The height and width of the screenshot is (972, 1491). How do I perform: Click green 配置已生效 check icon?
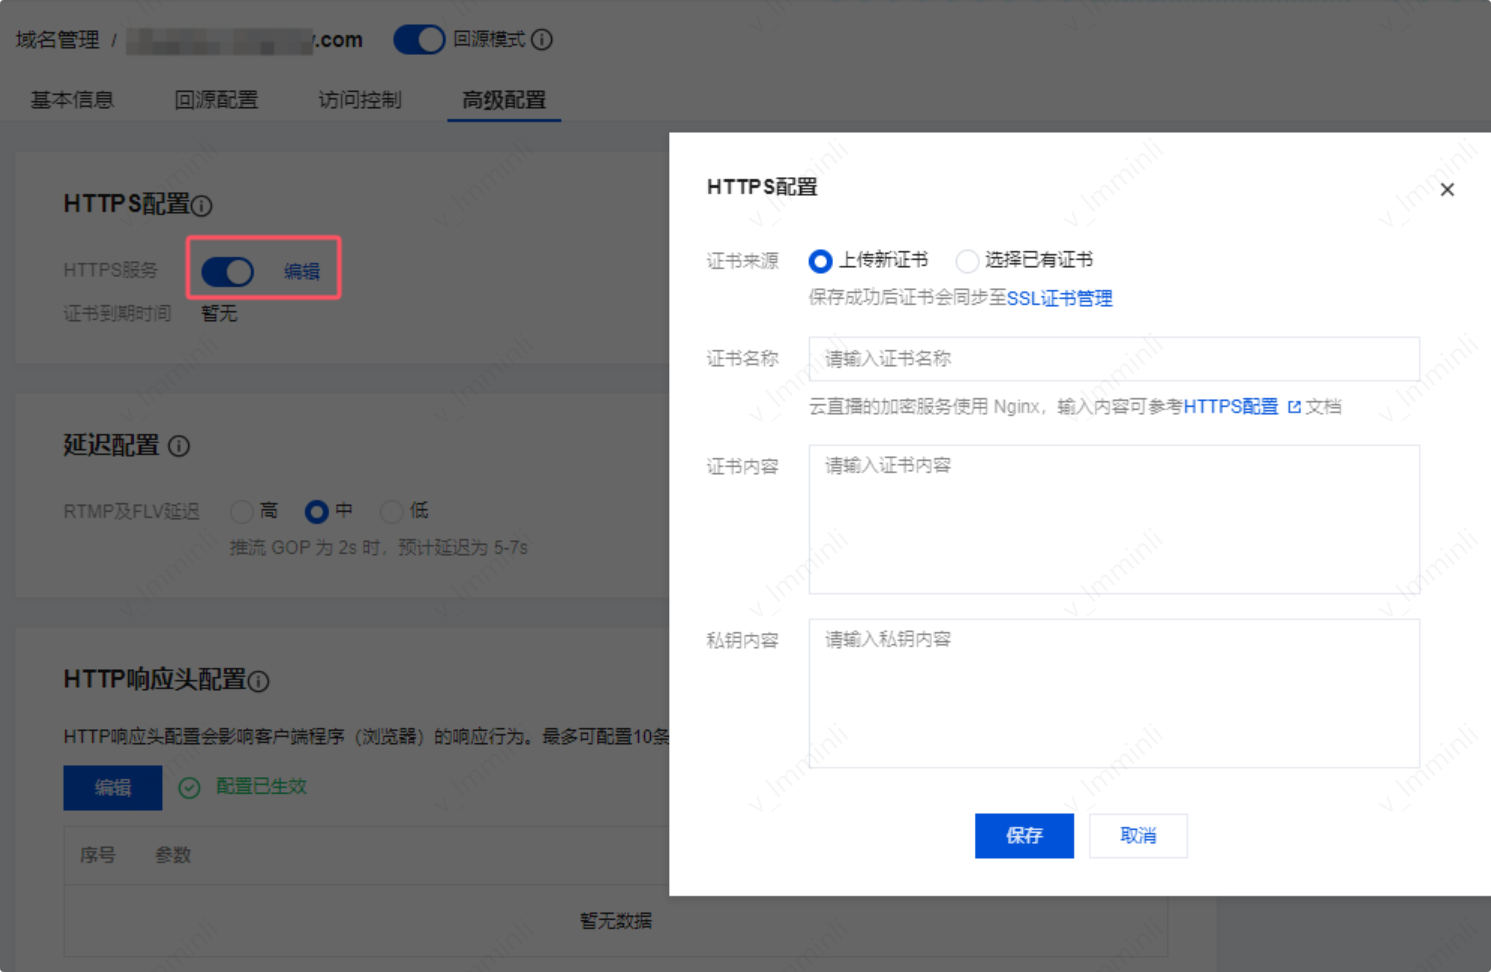pos(189,788)
